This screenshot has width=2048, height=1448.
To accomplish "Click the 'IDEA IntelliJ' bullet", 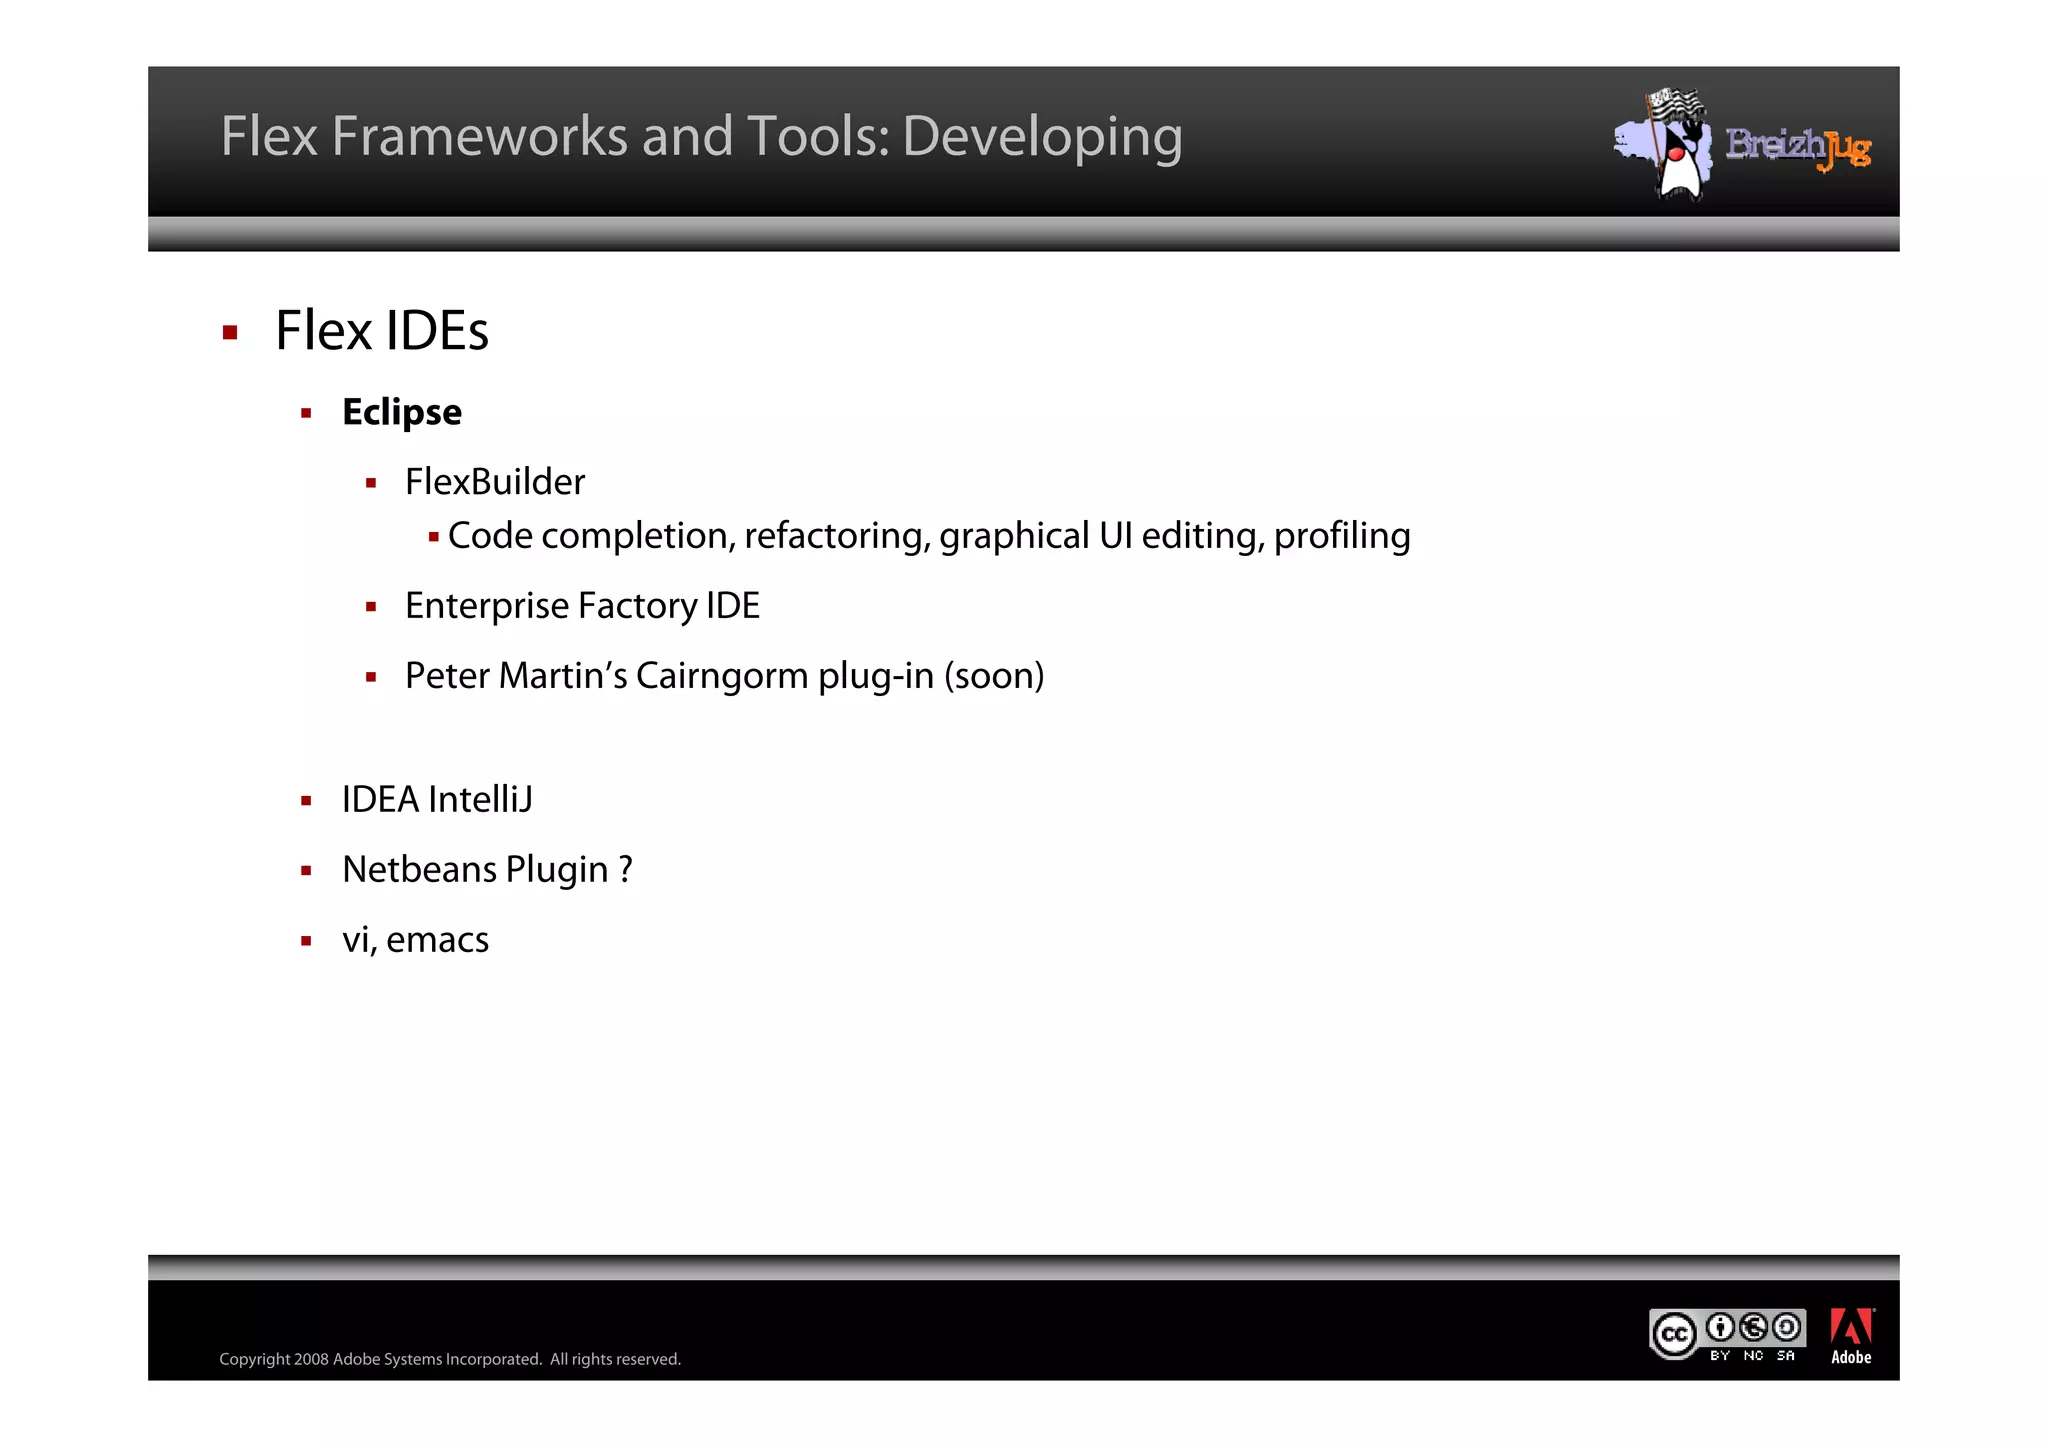I will (437, 799).
